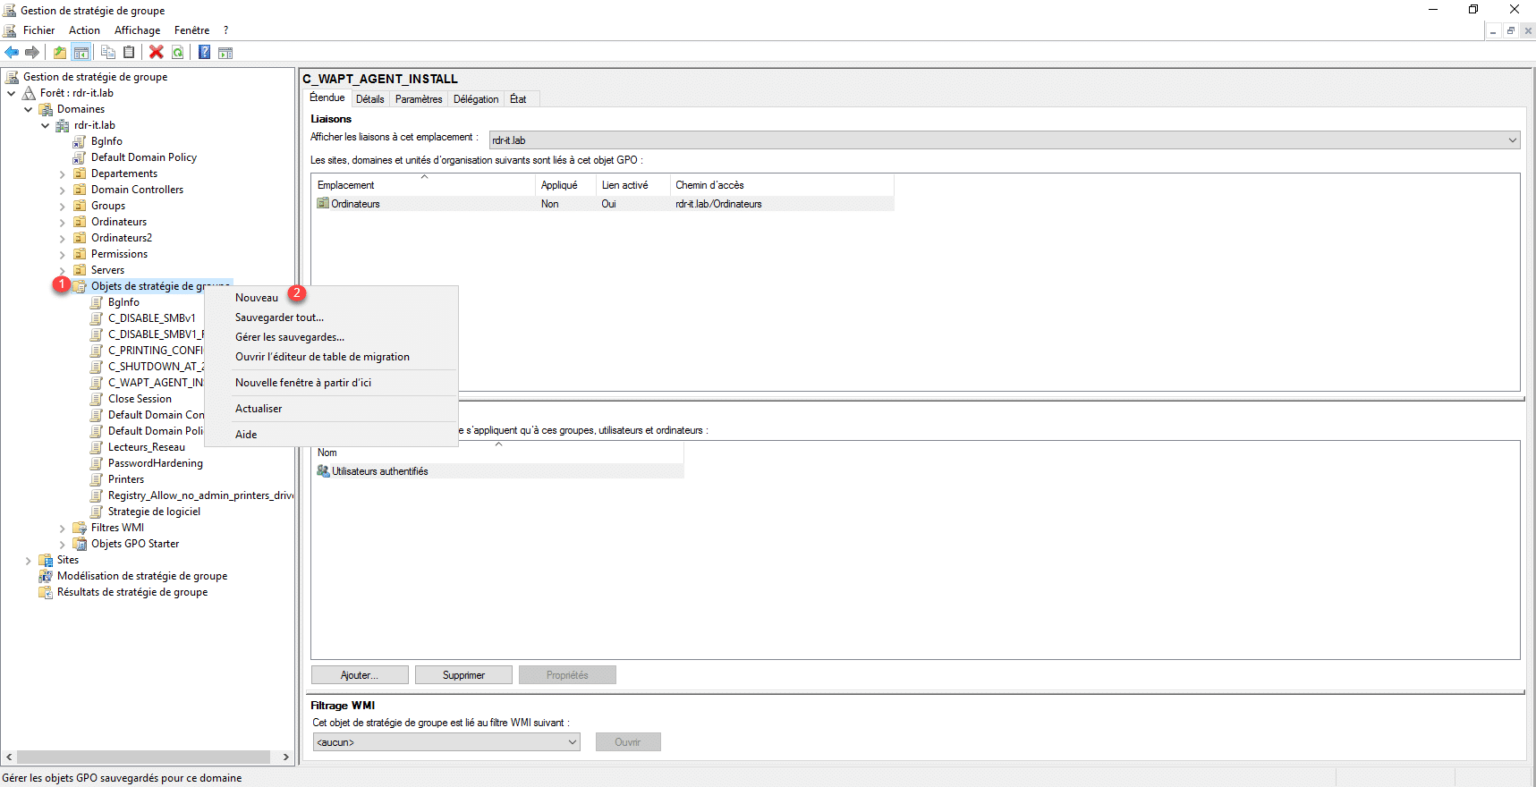
Task: Select the Strategie de logiciel GPO
Action: (154, 512)
